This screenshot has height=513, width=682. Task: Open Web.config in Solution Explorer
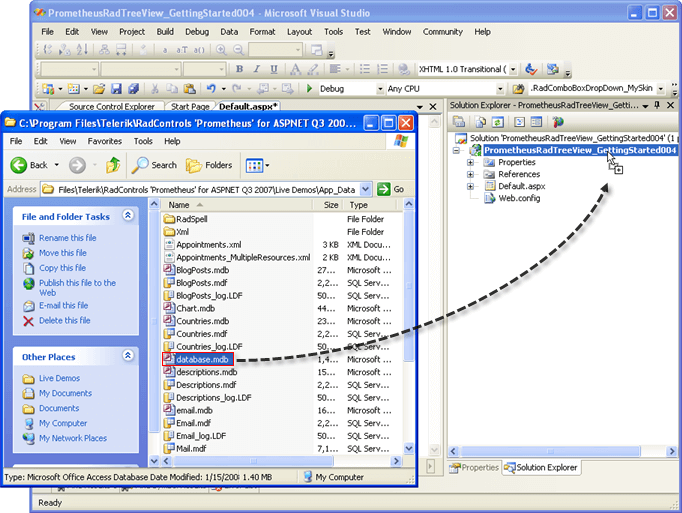[x=519, y=198]
